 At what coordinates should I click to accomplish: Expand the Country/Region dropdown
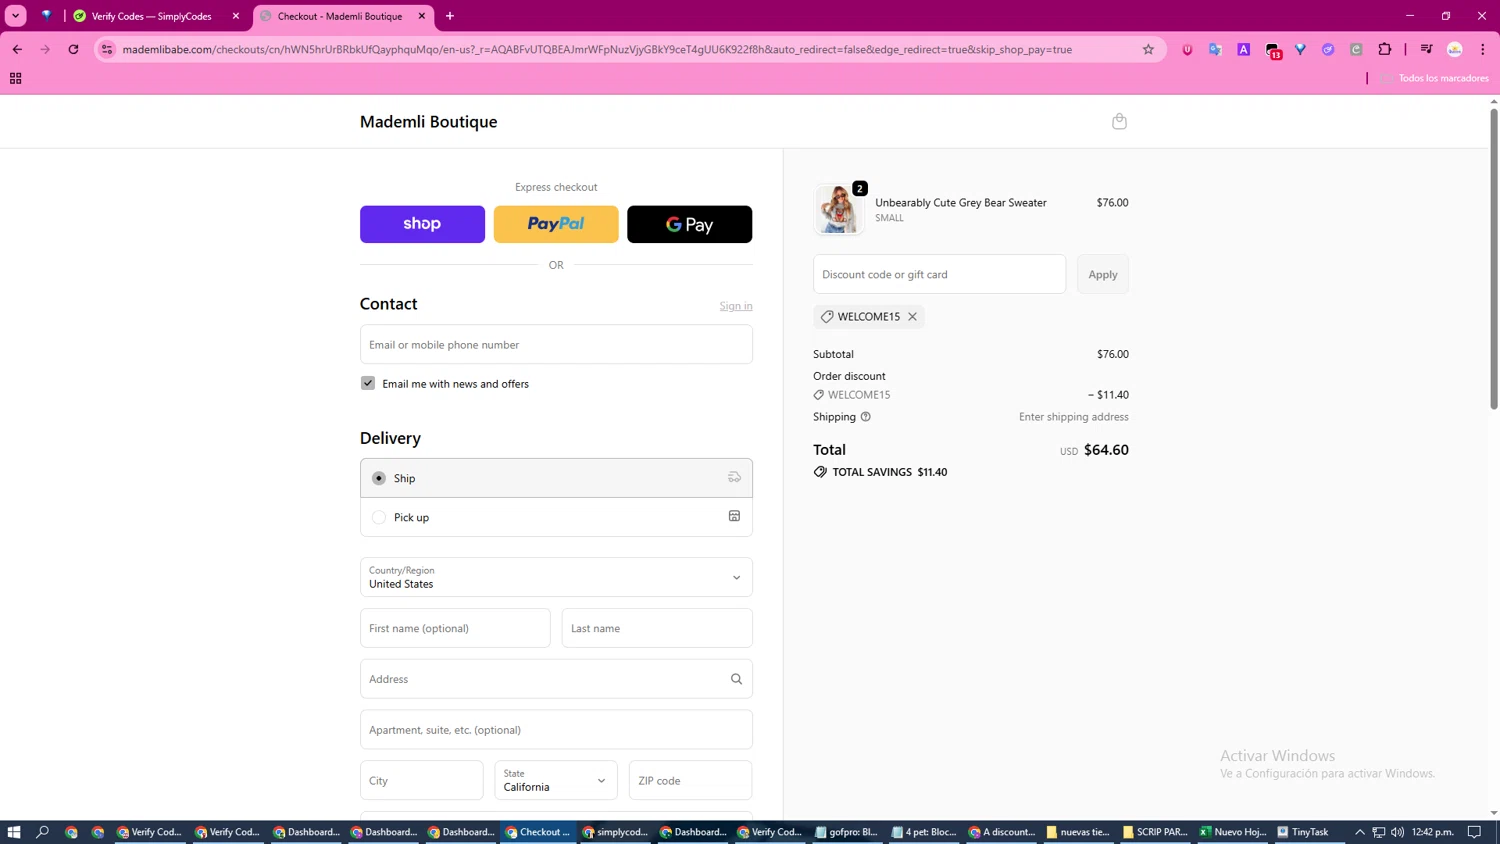pyautogui.click(x=556, y=577)
